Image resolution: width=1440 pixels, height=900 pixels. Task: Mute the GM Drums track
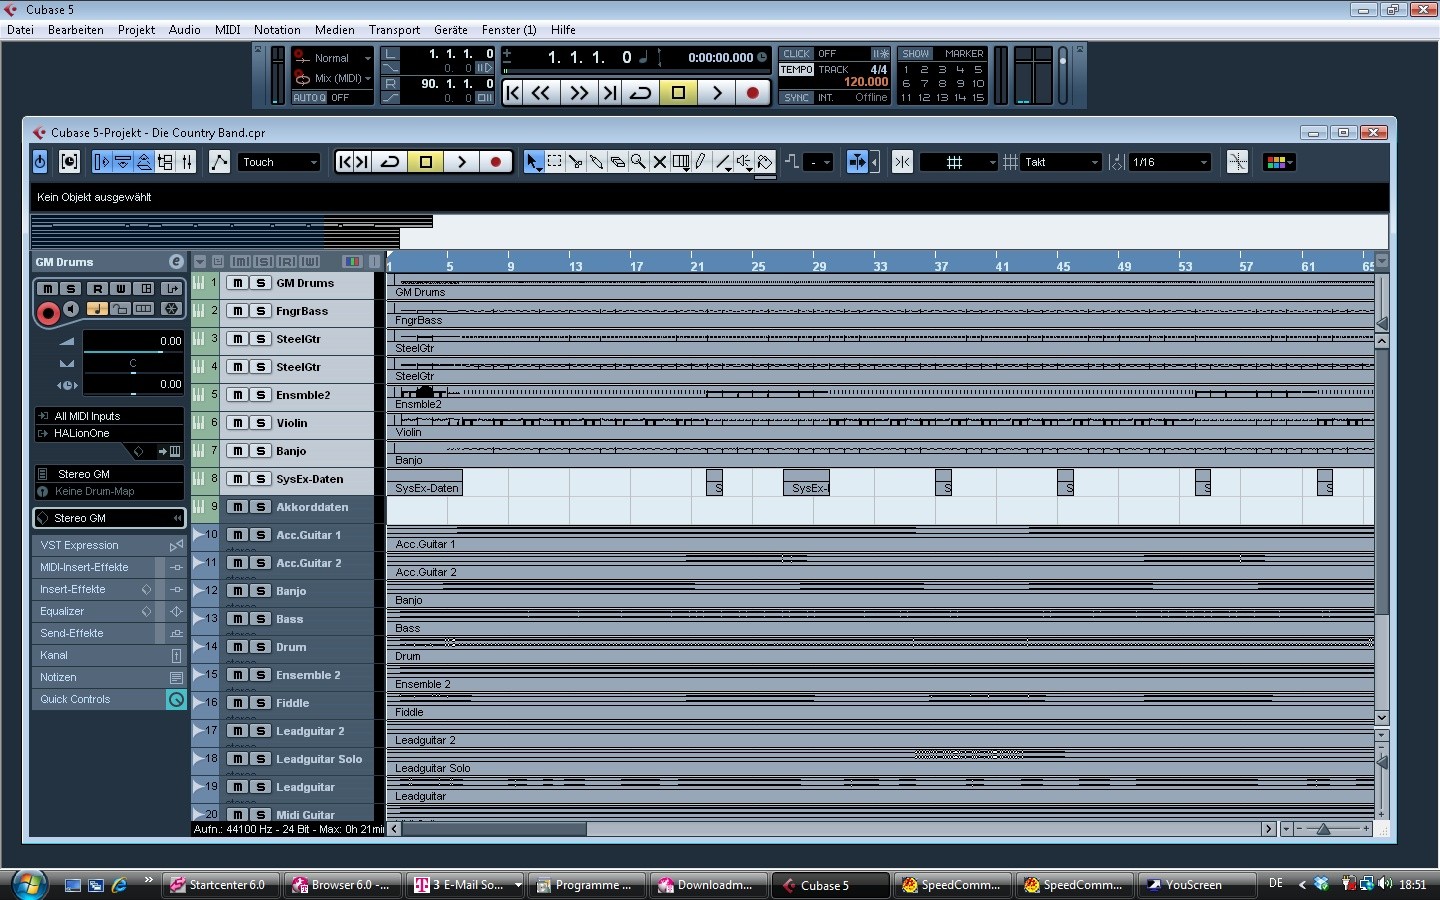[x=238, y=283]
